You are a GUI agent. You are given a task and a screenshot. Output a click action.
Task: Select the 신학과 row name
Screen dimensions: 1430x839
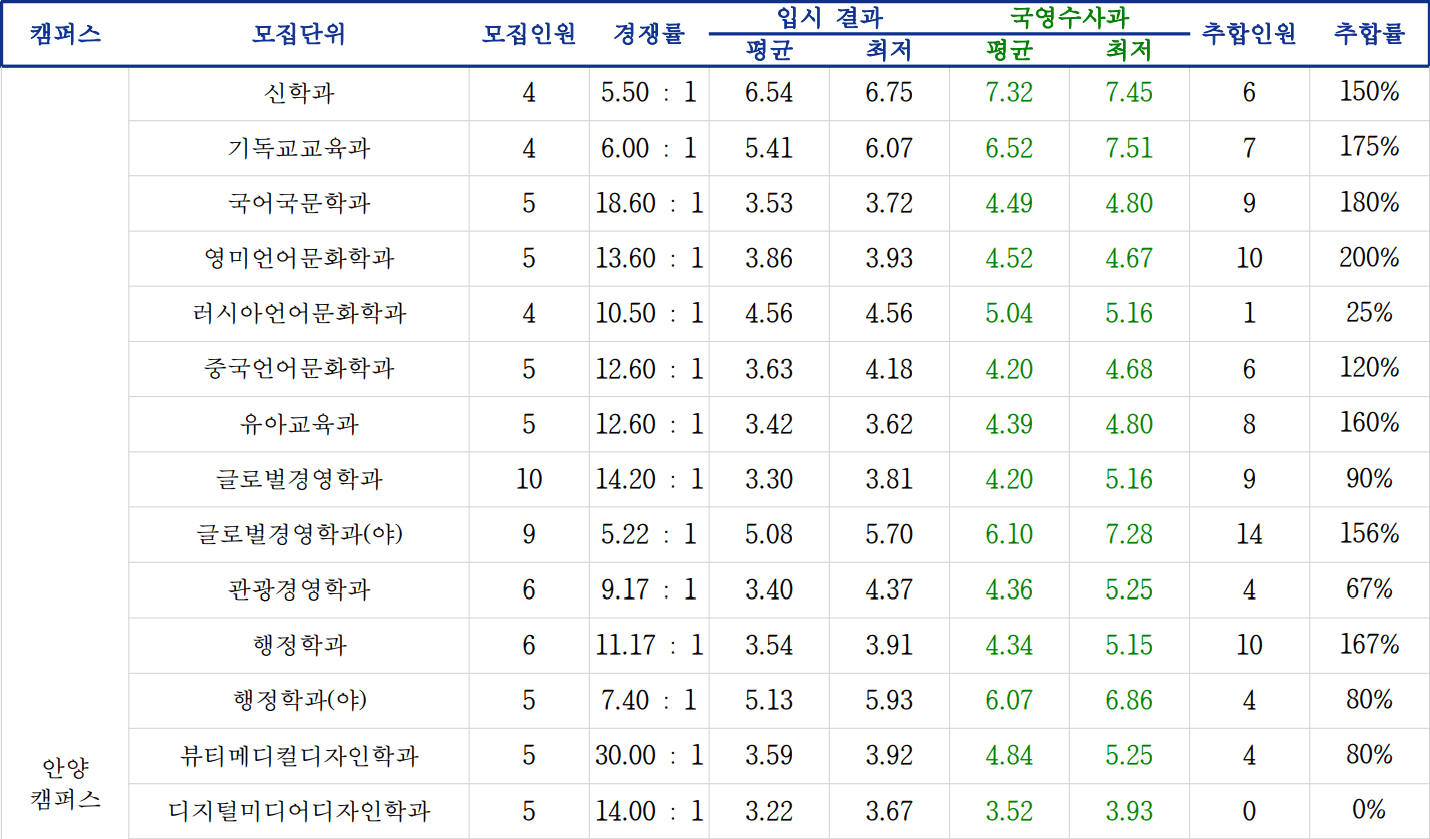(x=299, y=93)
